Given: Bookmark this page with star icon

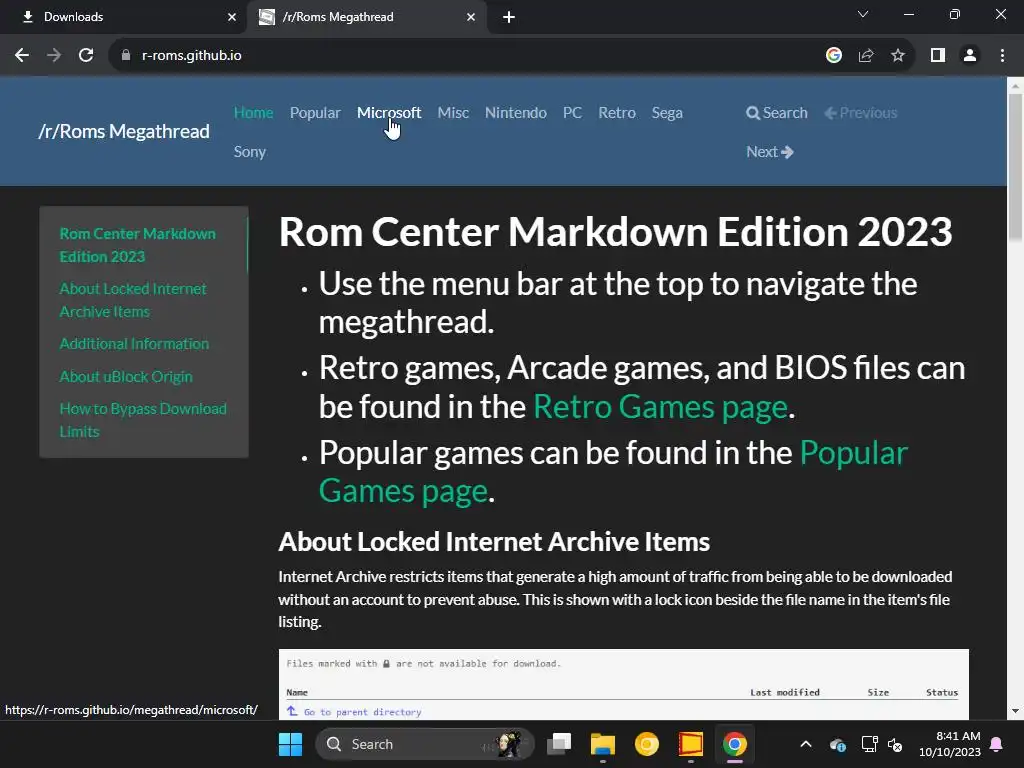Looking at the screenshot, I should tap(898, 56).
